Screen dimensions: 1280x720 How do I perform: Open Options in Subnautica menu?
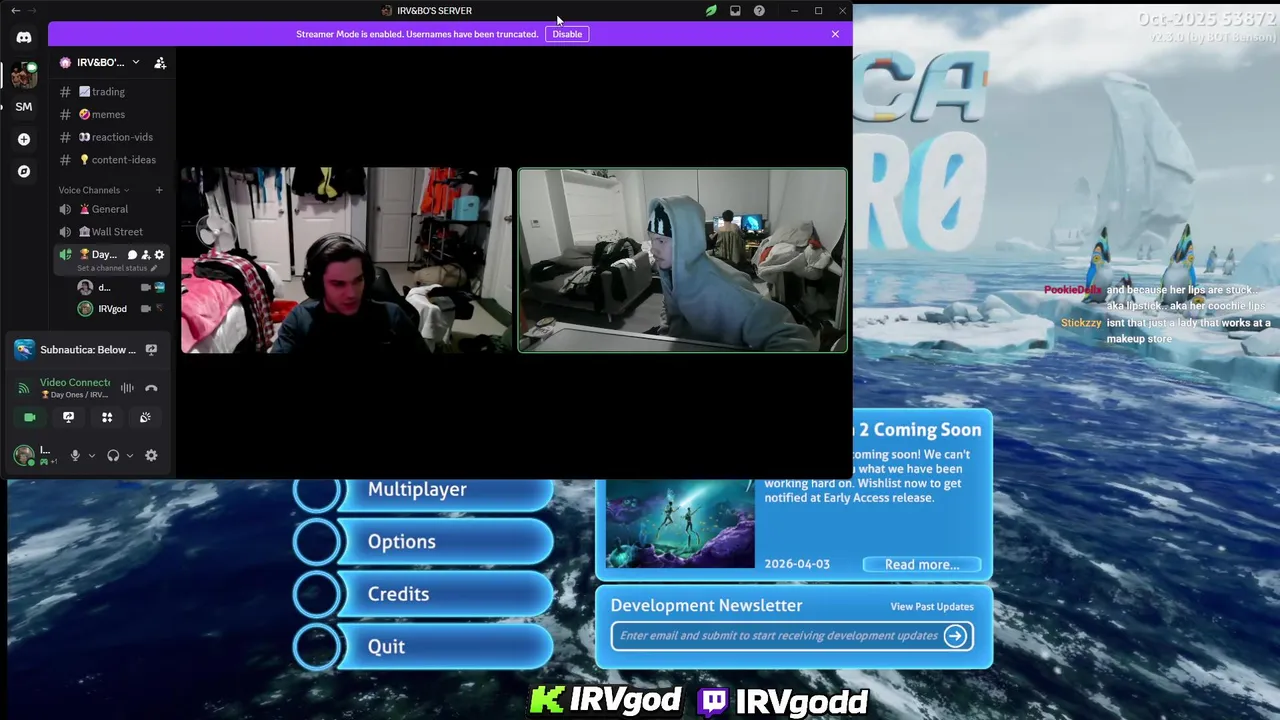(x=424, y=542)
